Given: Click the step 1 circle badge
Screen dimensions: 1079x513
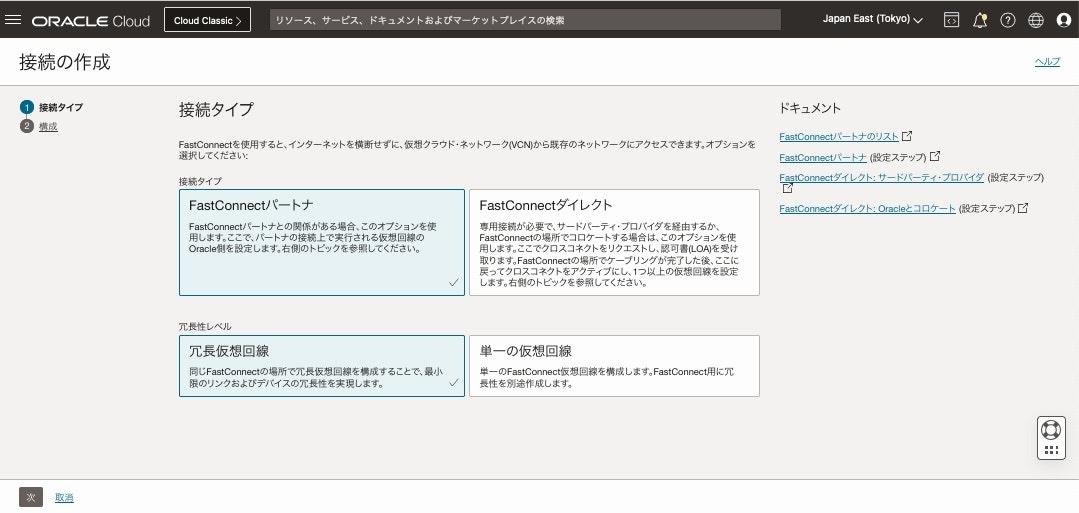Looking at the screenshot, I should tap(27, 107).
